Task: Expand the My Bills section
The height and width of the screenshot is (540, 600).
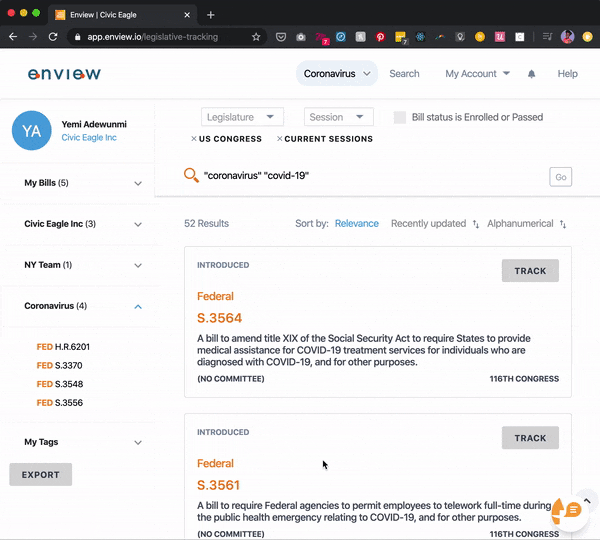Action: [x=138, y=184]
